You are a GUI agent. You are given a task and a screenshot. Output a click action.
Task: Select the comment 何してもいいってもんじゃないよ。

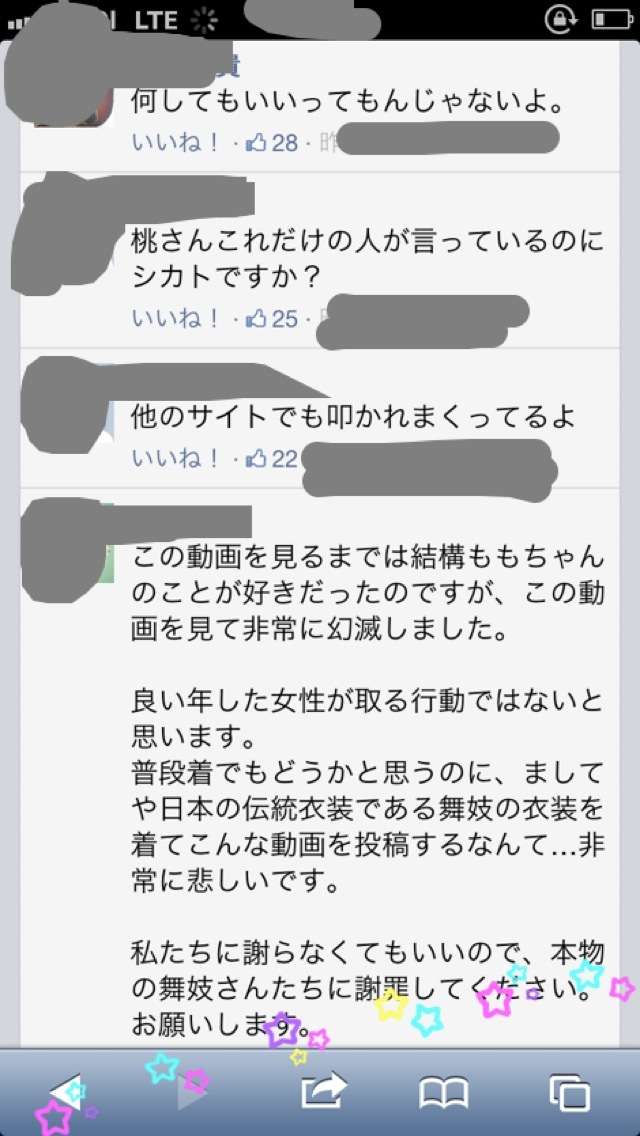pos(348,102)
